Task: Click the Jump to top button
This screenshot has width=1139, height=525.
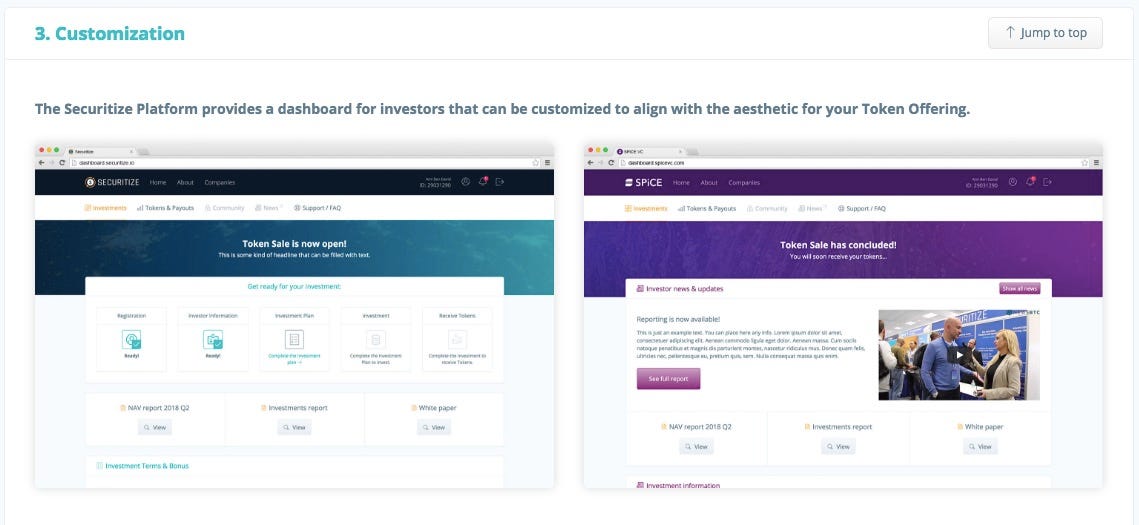Action: tap(1045, 33)
